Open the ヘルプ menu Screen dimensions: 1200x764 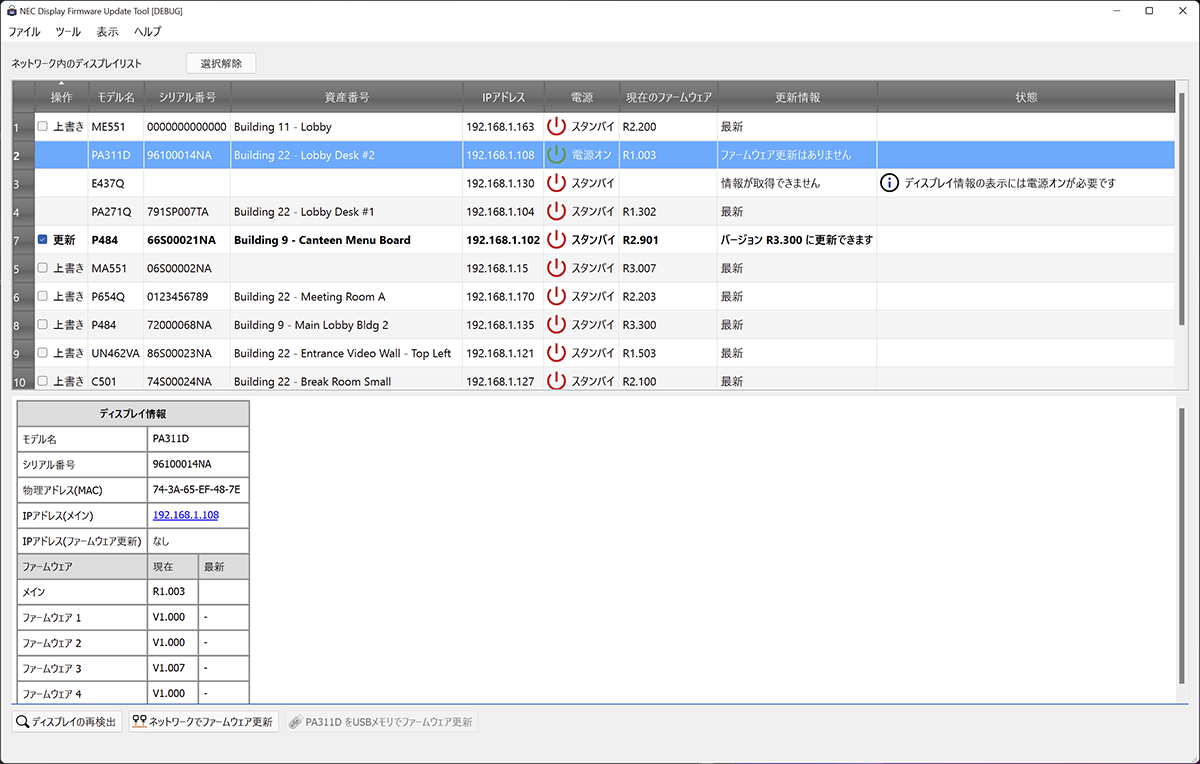[147, 32]
